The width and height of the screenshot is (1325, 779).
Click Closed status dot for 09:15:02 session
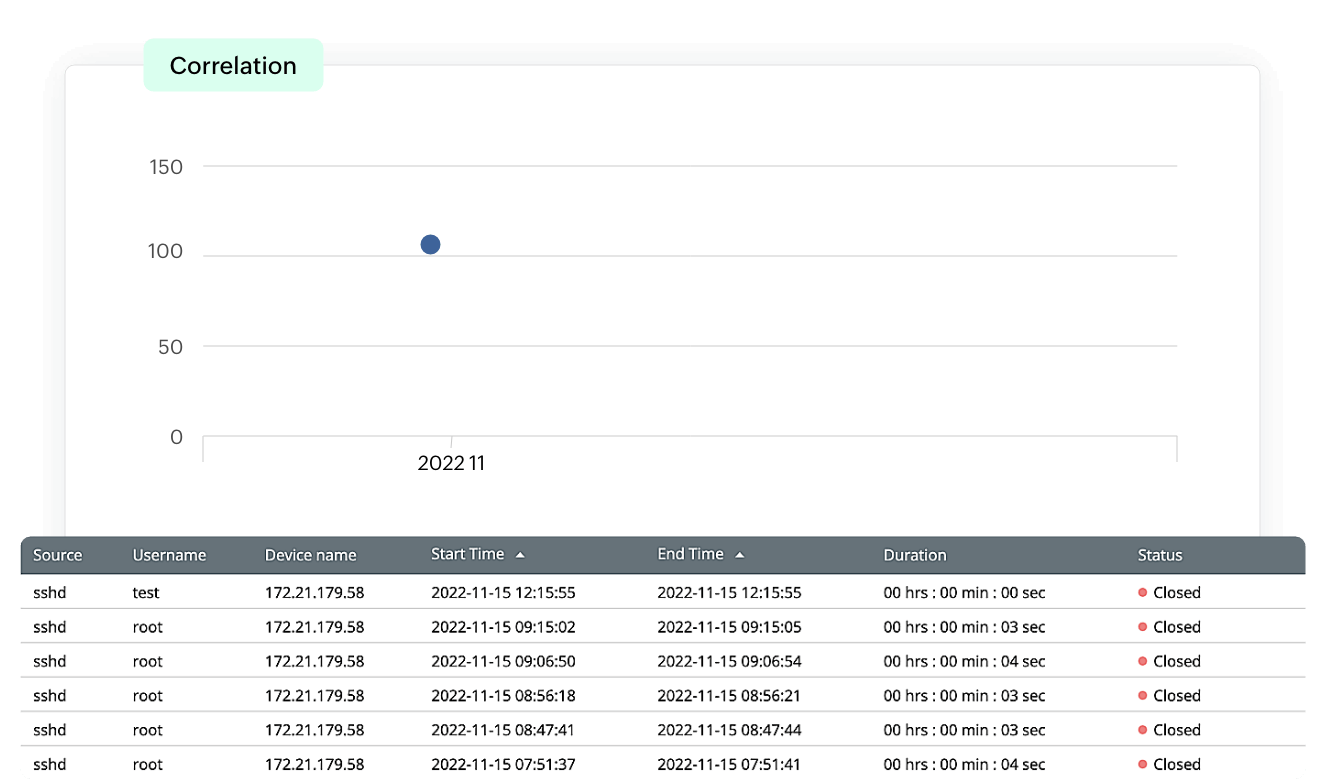(1142, 627)
